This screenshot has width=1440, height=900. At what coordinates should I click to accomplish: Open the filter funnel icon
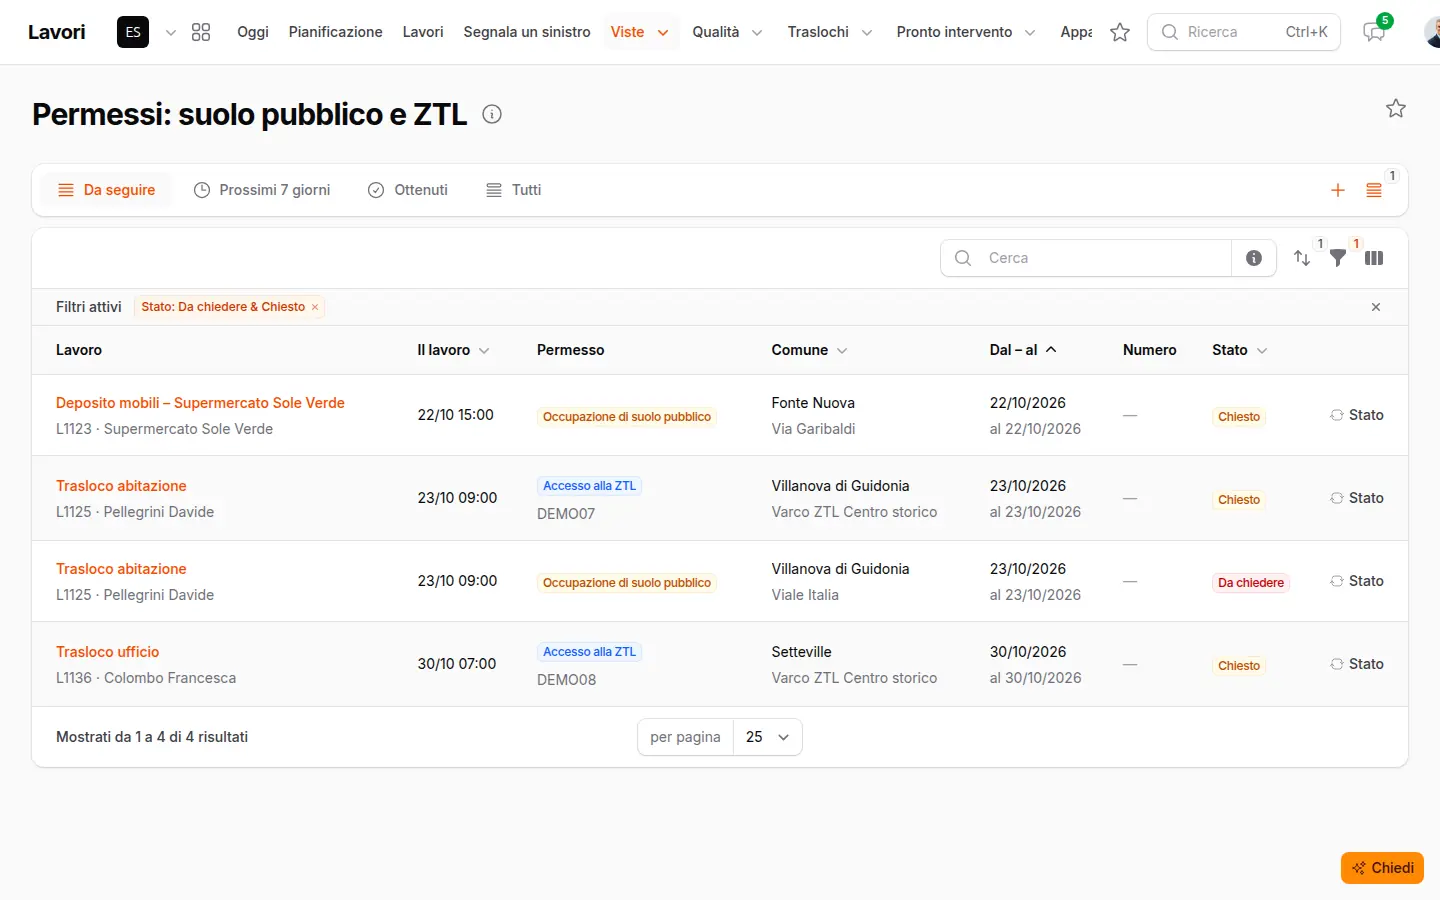[x=1338, y=258]
